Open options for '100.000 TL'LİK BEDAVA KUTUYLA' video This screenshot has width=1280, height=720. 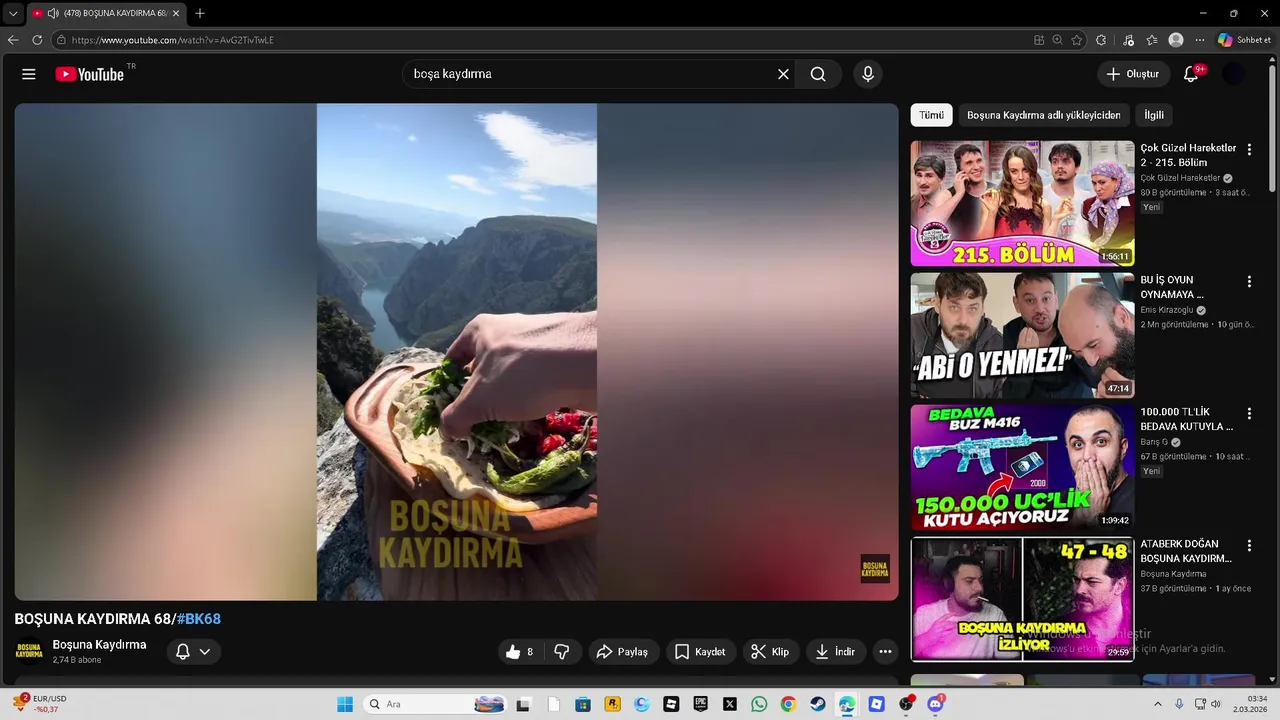pos(1249,414)
